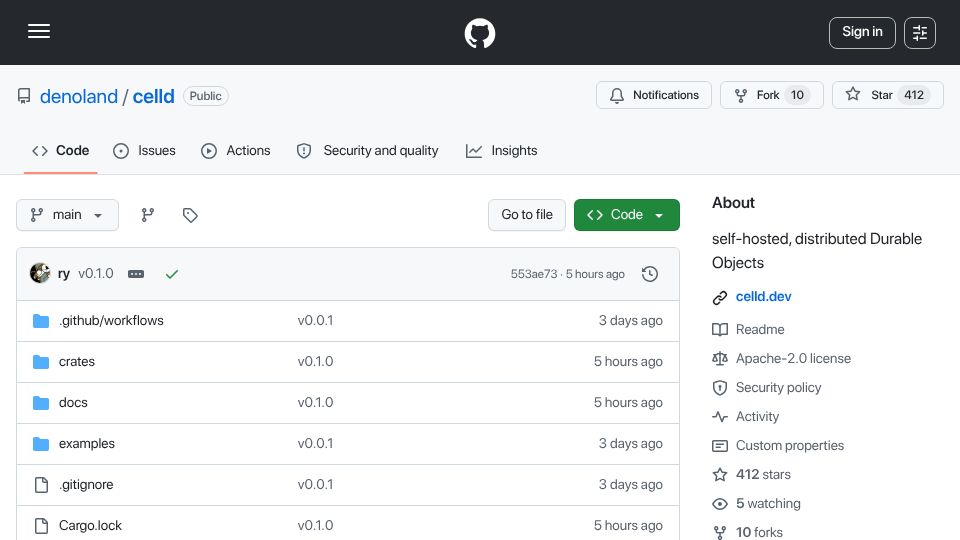
Task: Open the .gitignore file
Action: (86, 485)
